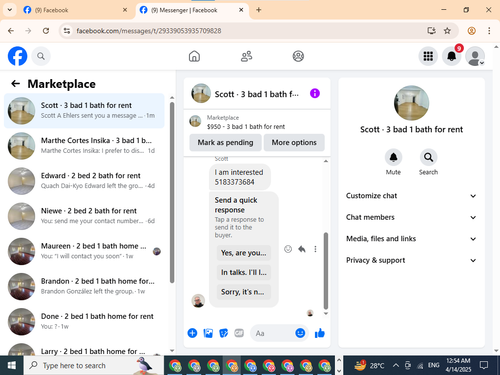This screenshot has width=500, height=375.
Task: Open a new browser tab
Action: (x=258, y=10)
